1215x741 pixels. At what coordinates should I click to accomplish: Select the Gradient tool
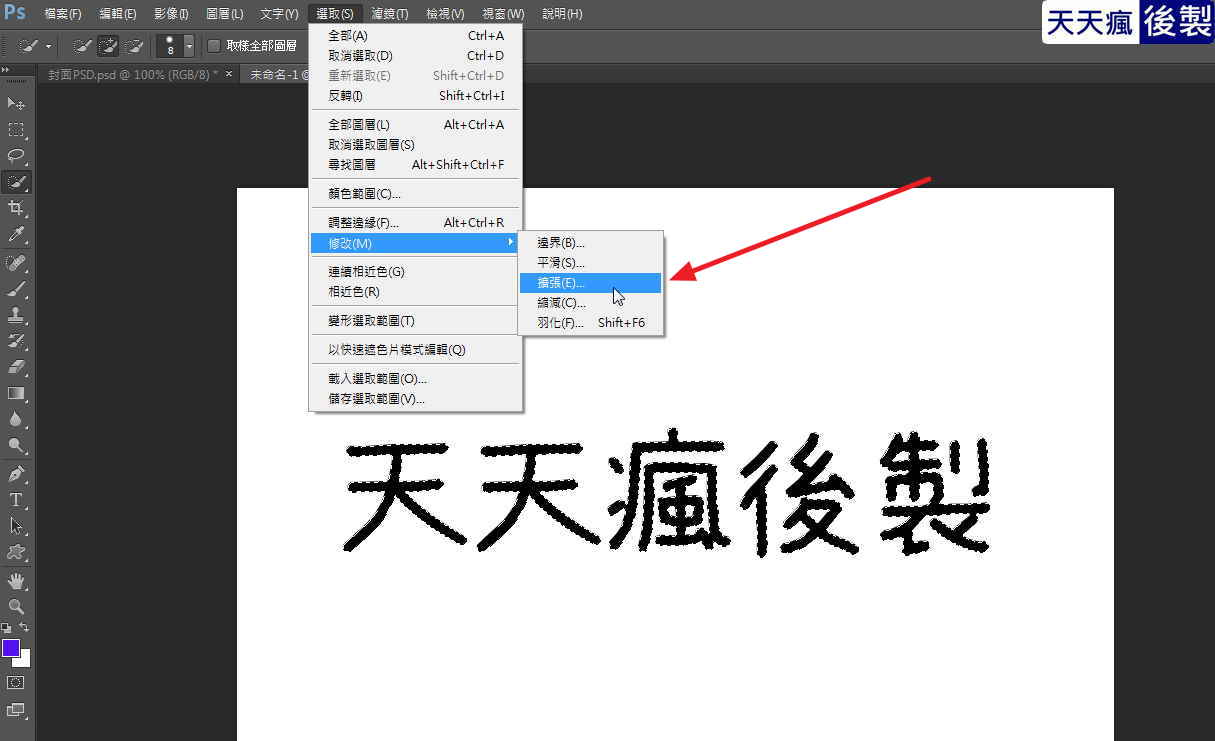pos(17,393)
